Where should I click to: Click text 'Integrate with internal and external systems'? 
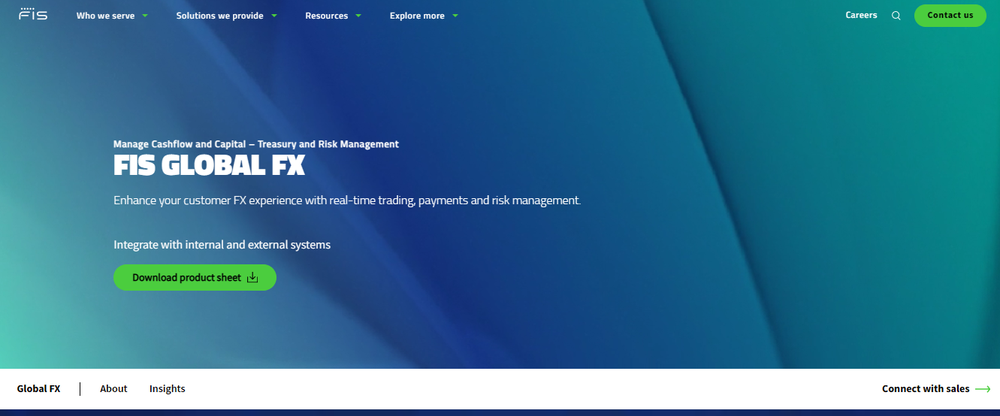click(x=222, y=244)
